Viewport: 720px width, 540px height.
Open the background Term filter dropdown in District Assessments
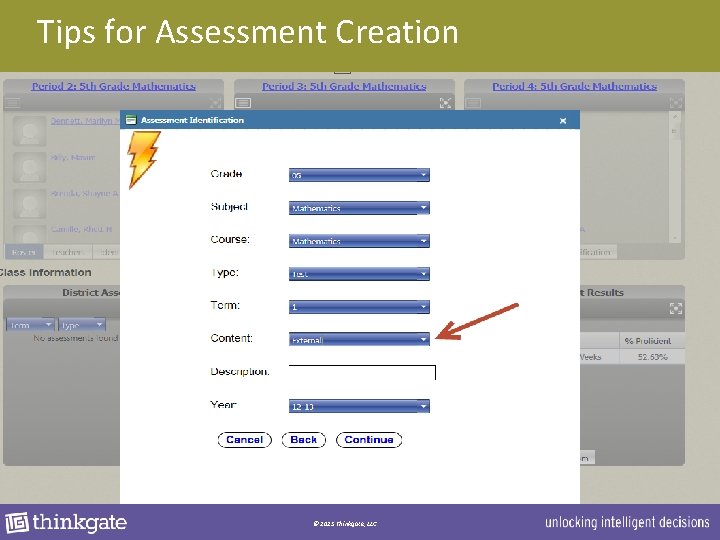click(x=30, y=325)
